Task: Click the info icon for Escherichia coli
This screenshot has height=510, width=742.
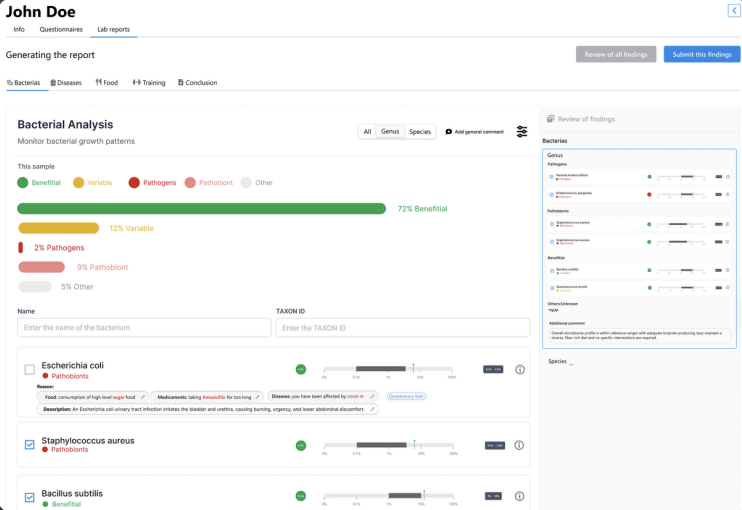Action: coord(520,370)
